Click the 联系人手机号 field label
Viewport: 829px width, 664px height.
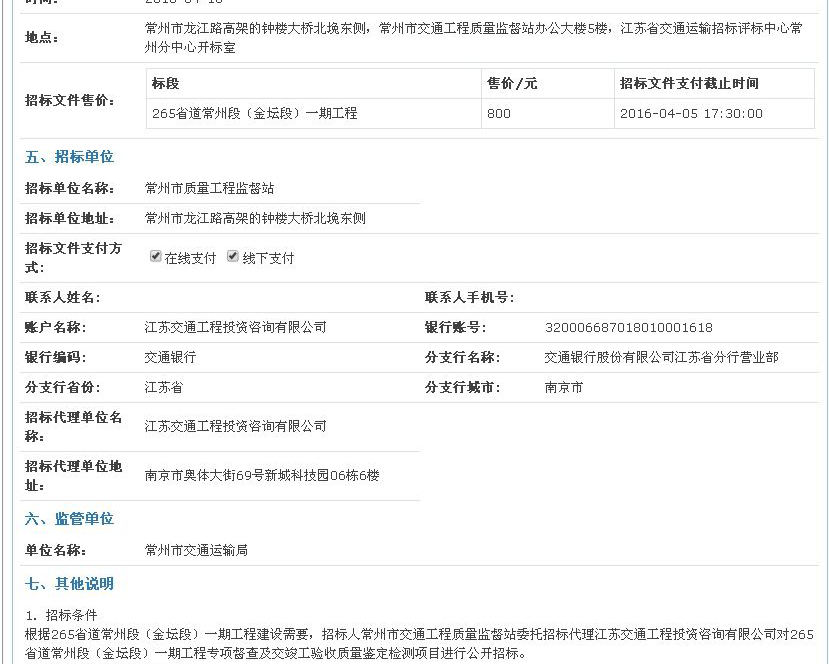469,298
